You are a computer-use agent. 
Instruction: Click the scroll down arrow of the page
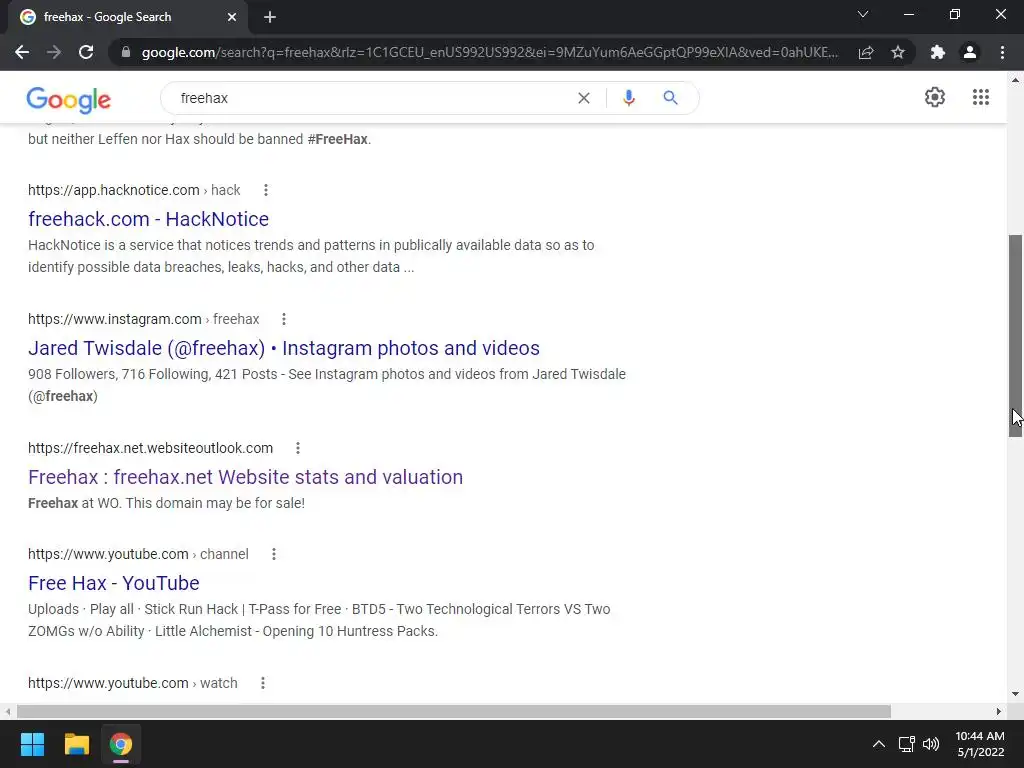[x=1016, y=694]
